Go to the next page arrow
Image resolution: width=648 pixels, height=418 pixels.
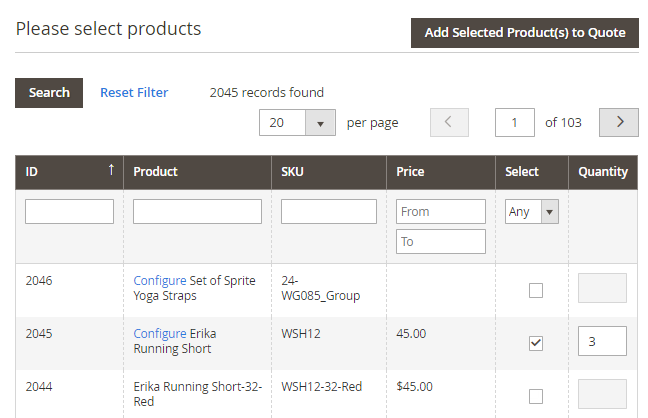point(618,122)
